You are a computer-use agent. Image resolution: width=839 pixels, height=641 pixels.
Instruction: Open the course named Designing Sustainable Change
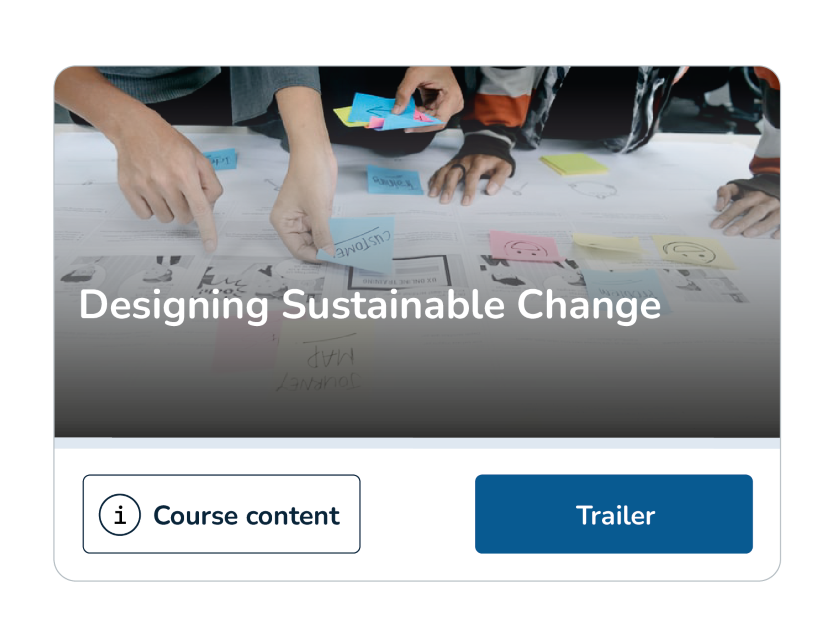tap(371, 306)
